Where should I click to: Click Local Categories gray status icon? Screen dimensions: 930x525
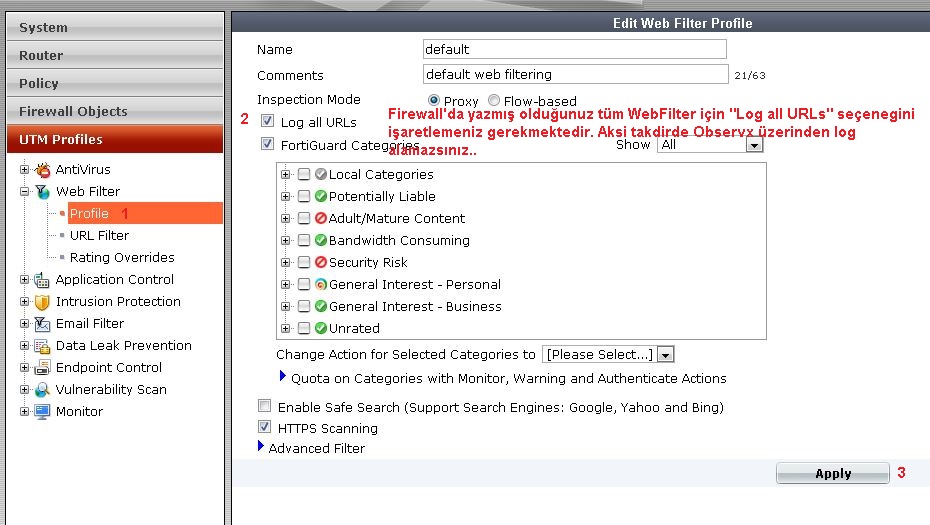point(321,174)
